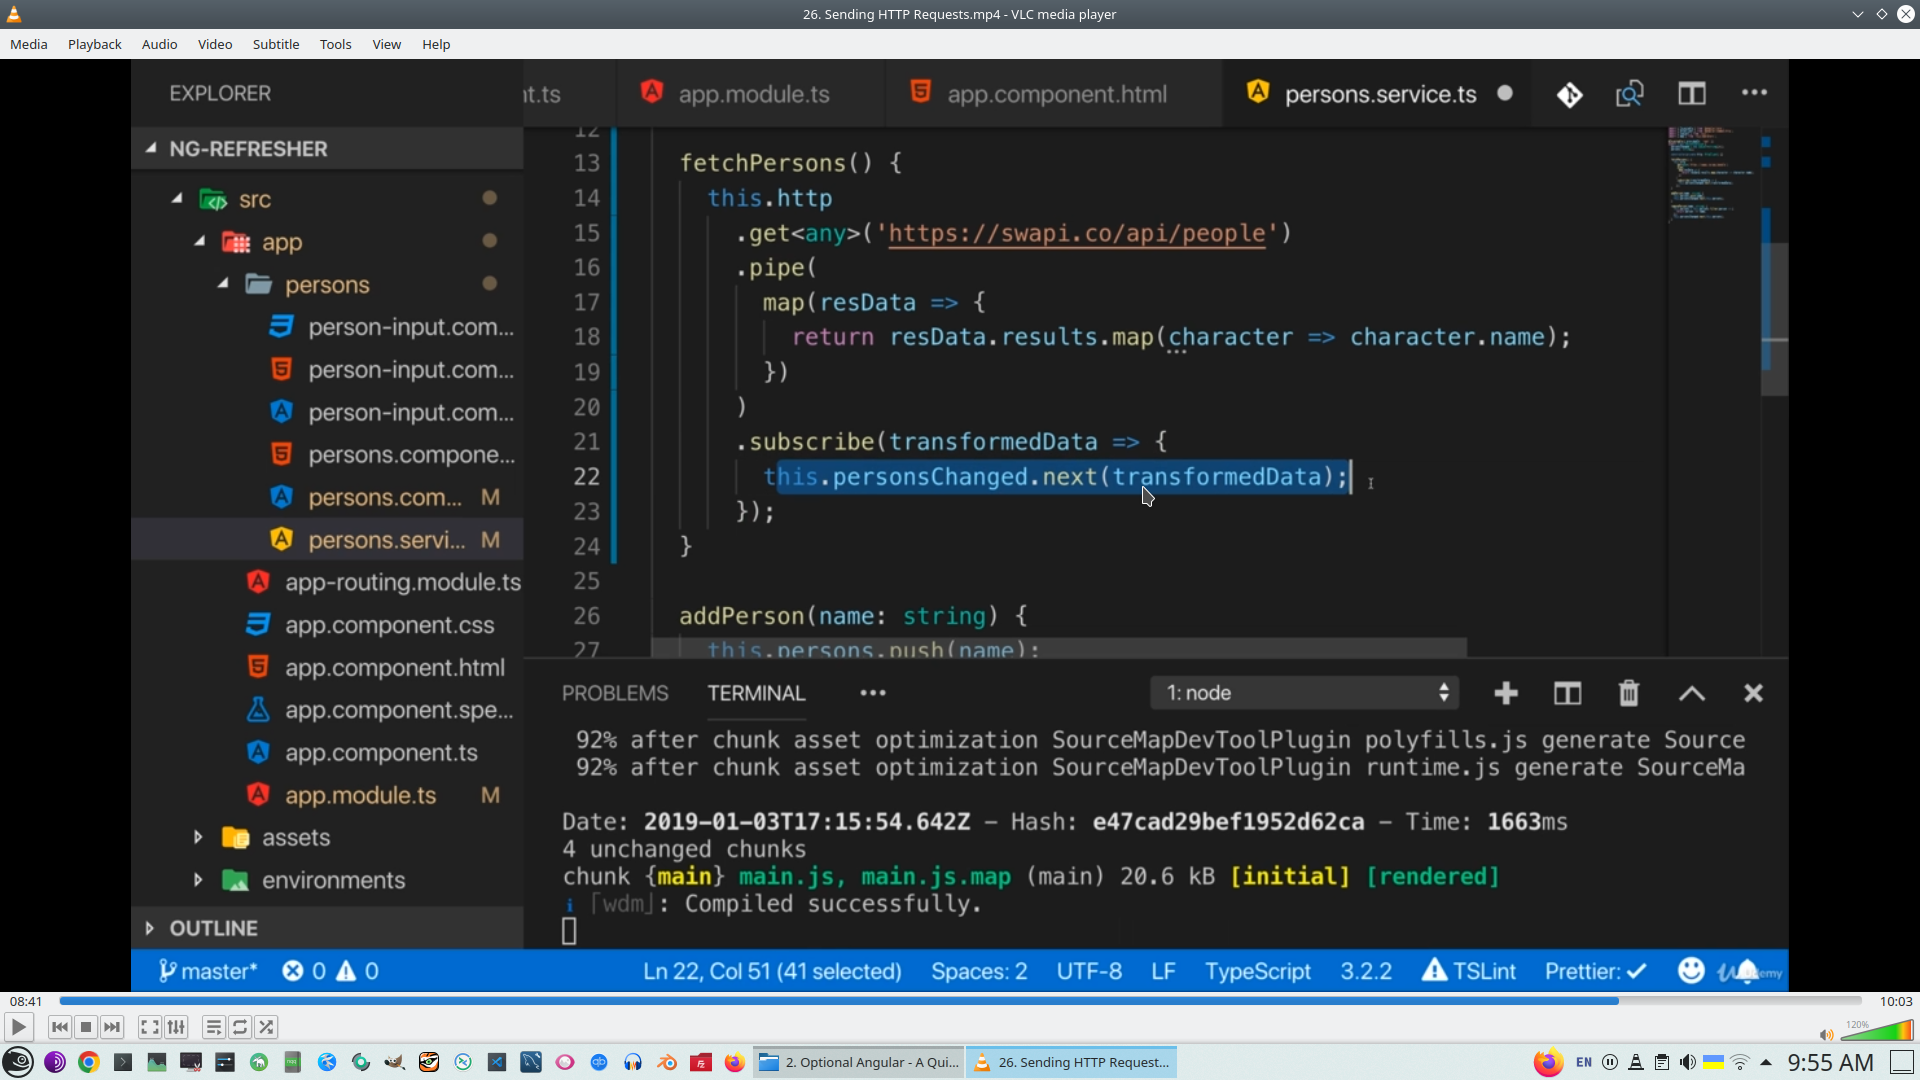
Task: Click the previous track button
Action: click(60, 1027)
